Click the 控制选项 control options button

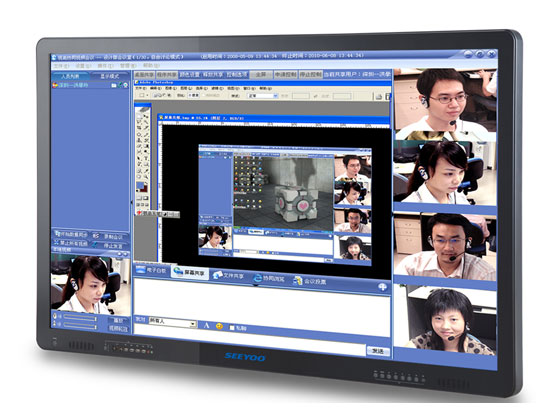click(x=237, y=75)
